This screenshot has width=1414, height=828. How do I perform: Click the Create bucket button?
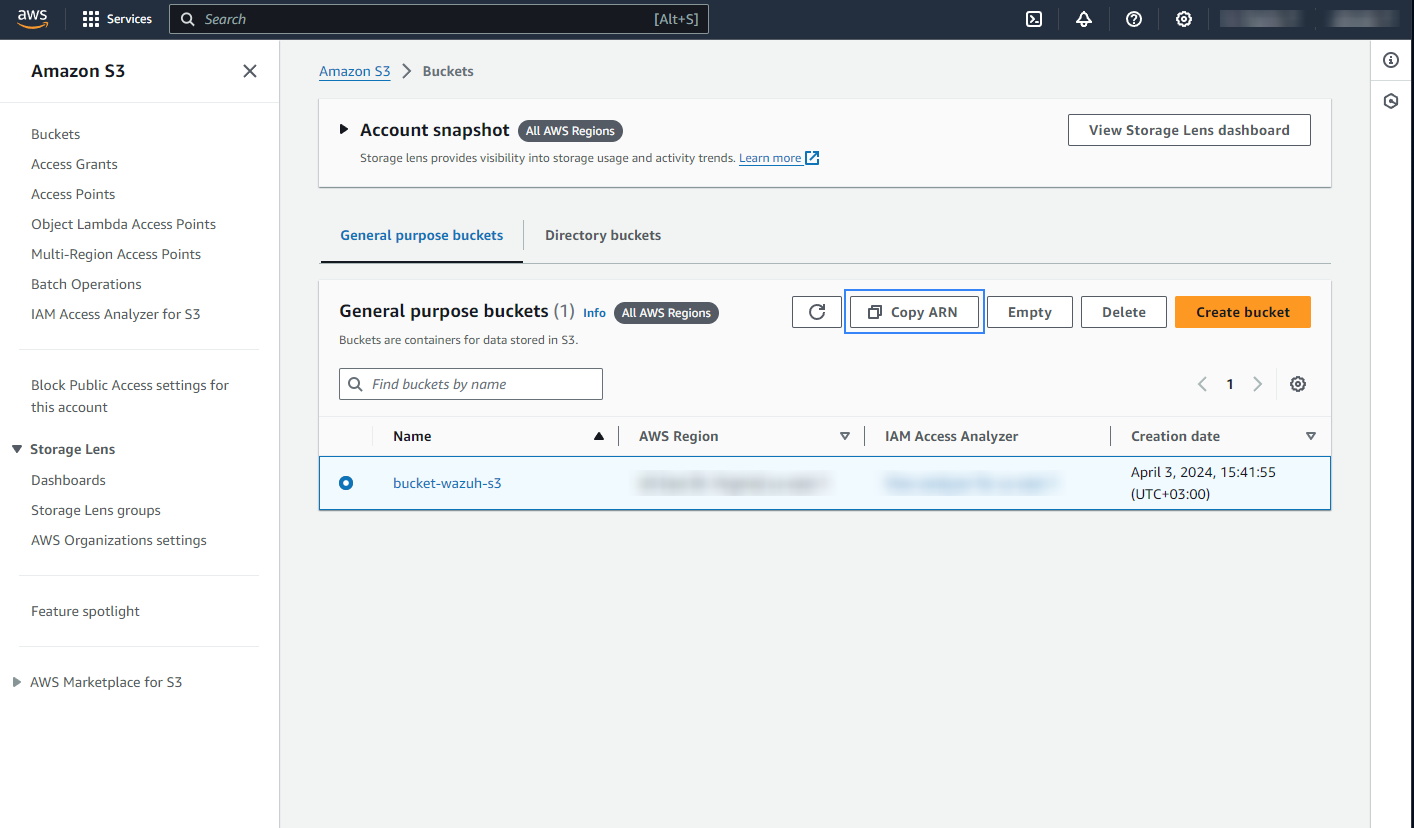(x=1242, y=312)
